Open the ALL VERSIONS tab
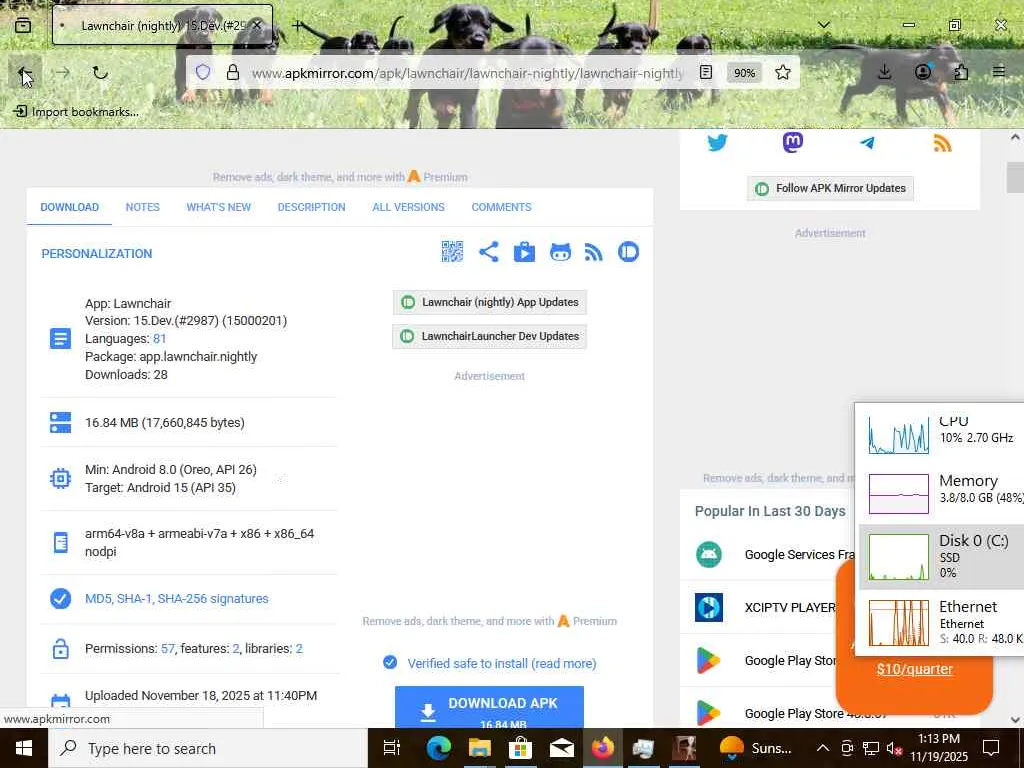The height and width of the screenshot is (768, 1024). 409,207
